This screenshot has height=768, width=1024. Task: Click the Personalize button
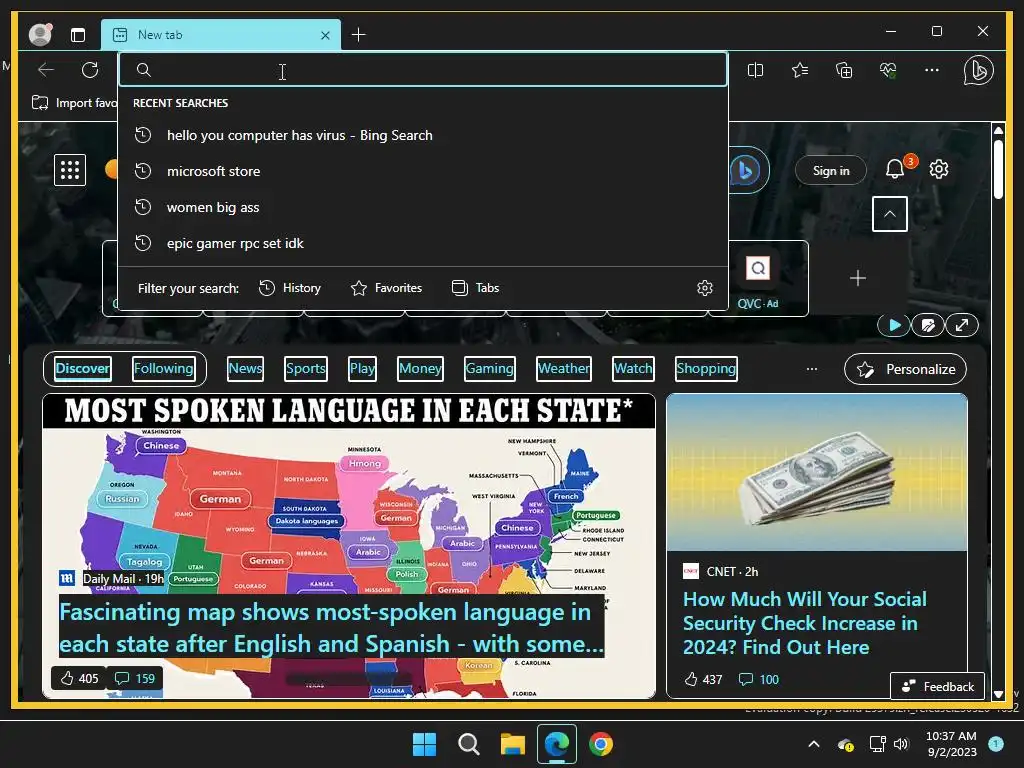[905, 369]
